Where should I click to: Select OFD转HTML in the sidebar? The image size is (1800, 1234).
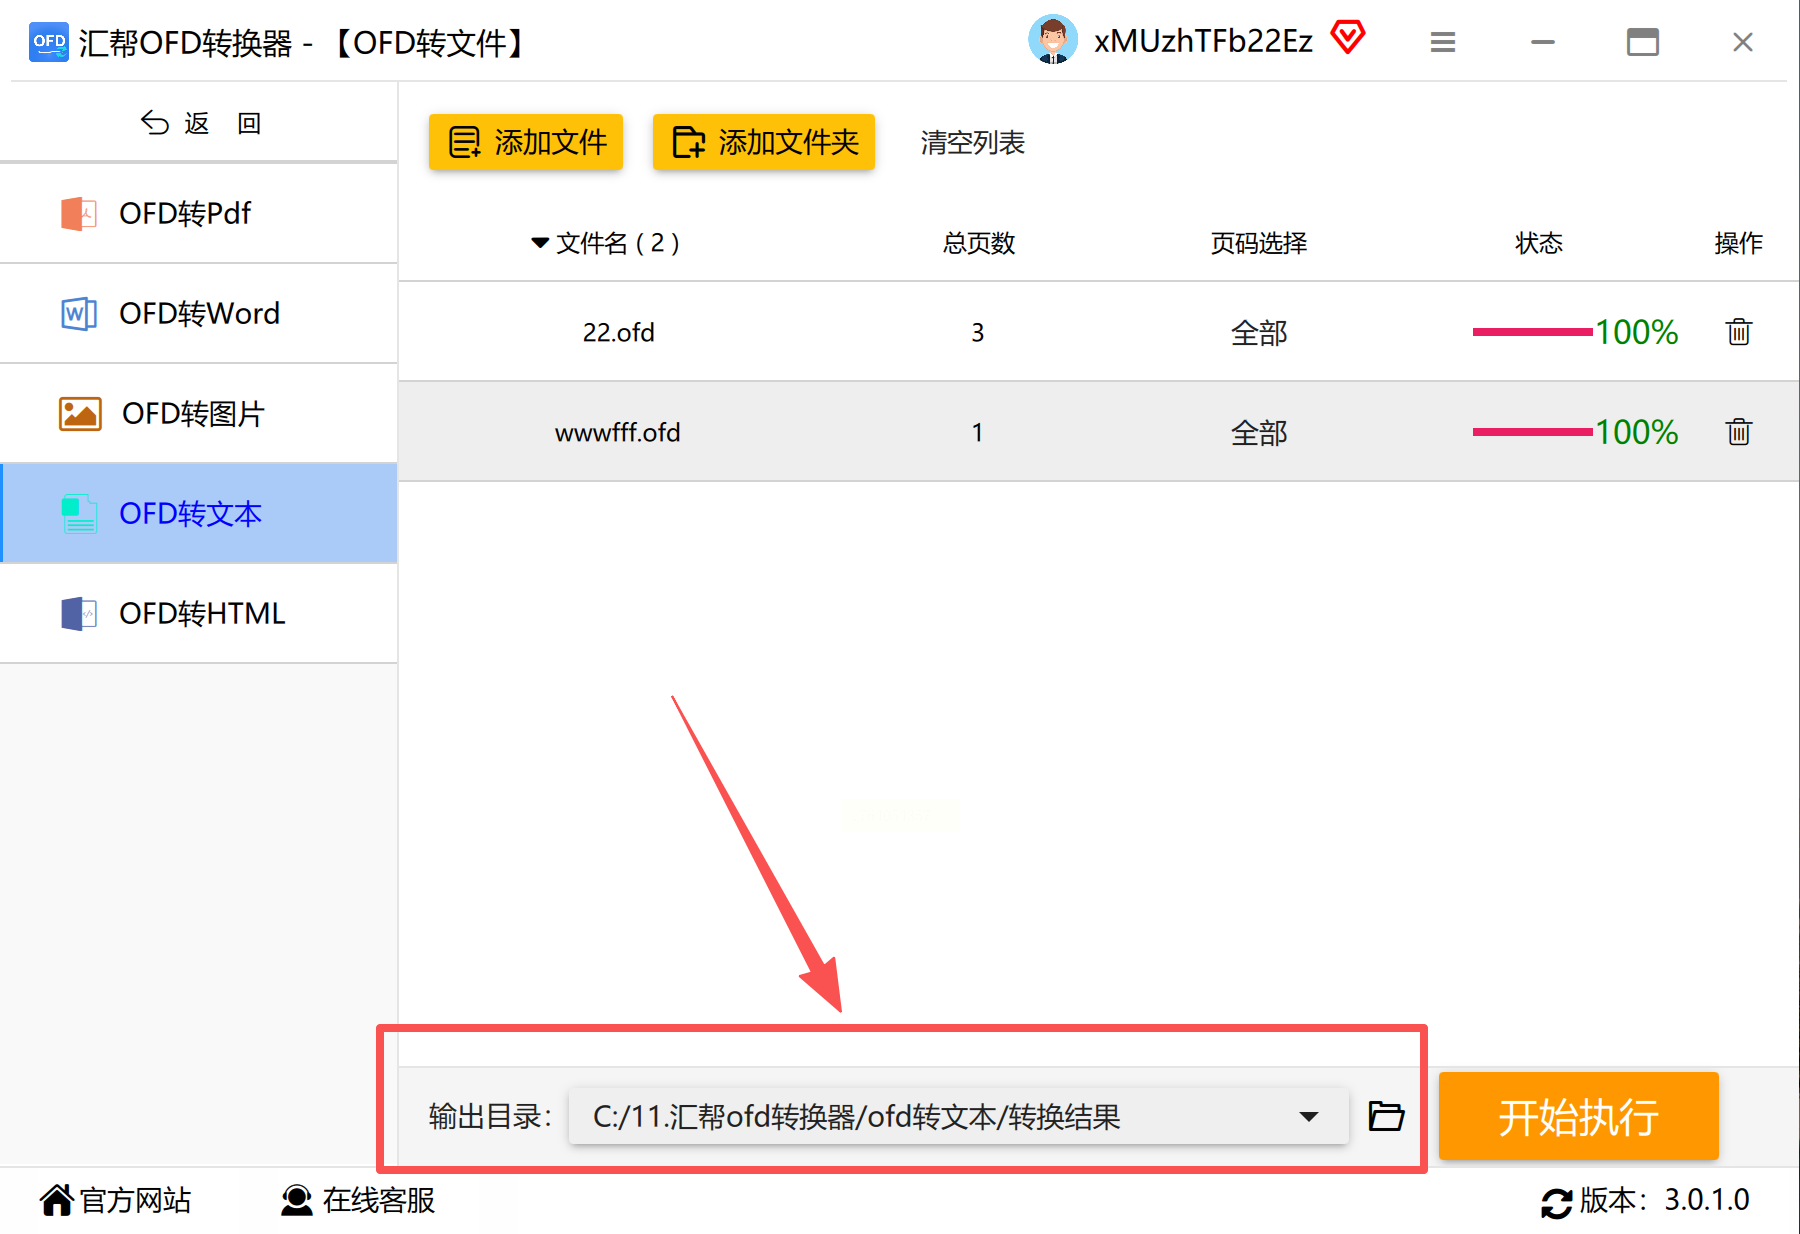199,613
